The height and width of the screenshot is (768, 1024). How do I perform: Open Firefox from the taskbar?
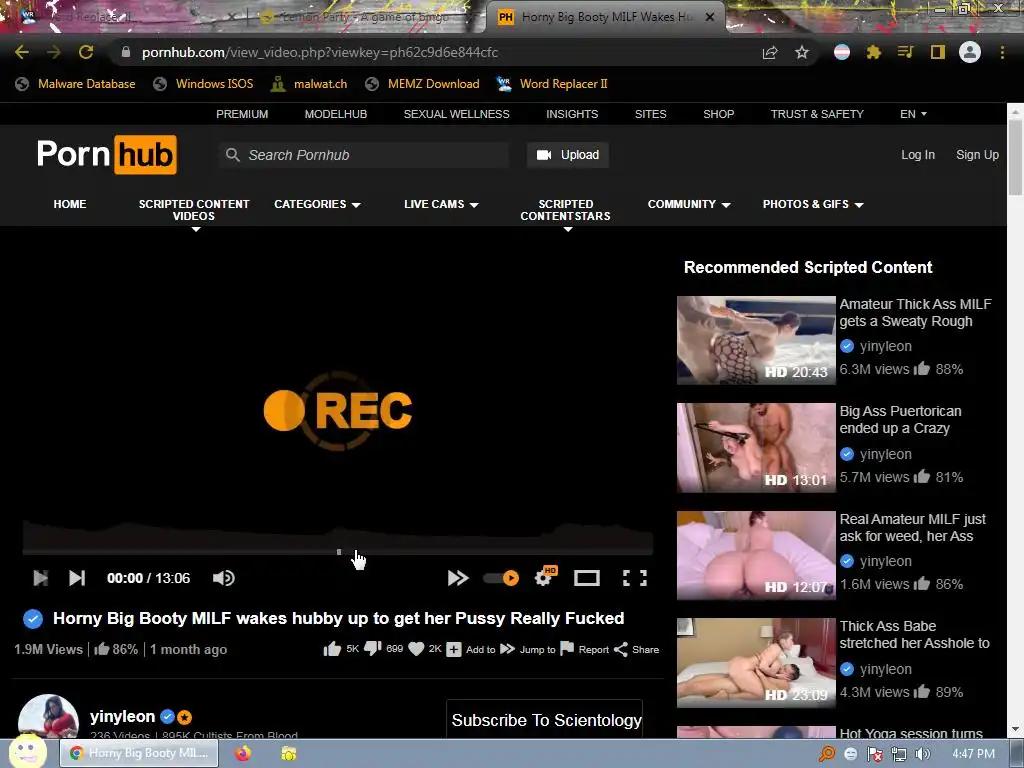[x=243, y=753]
